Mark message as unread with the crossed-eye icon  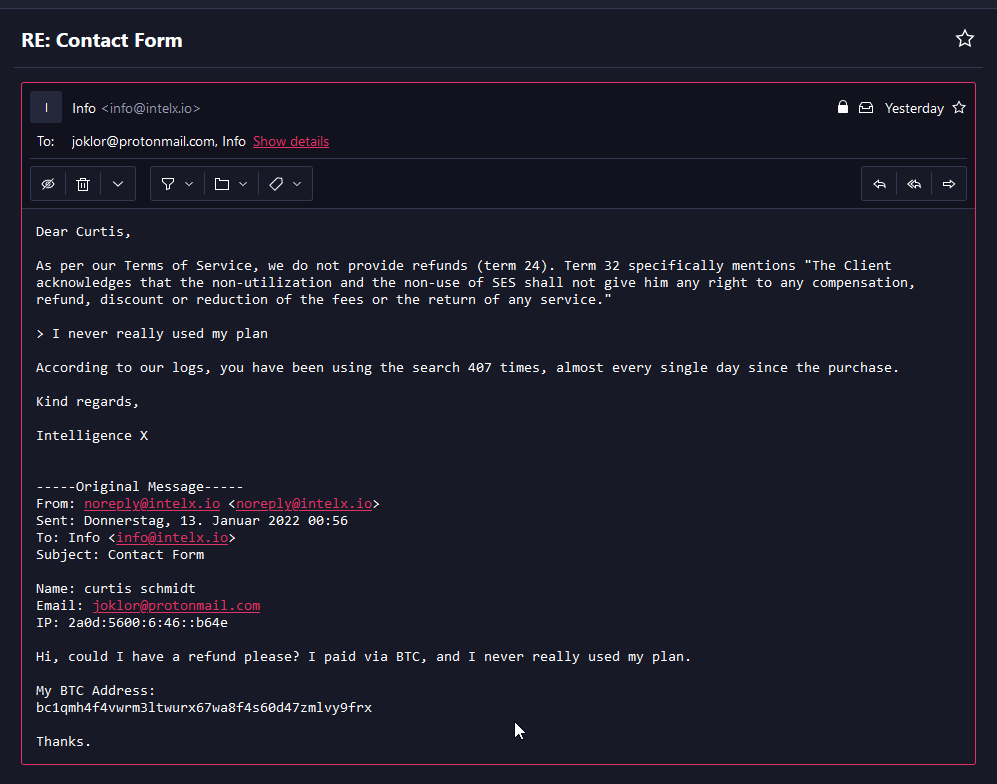tap(48, 184)
